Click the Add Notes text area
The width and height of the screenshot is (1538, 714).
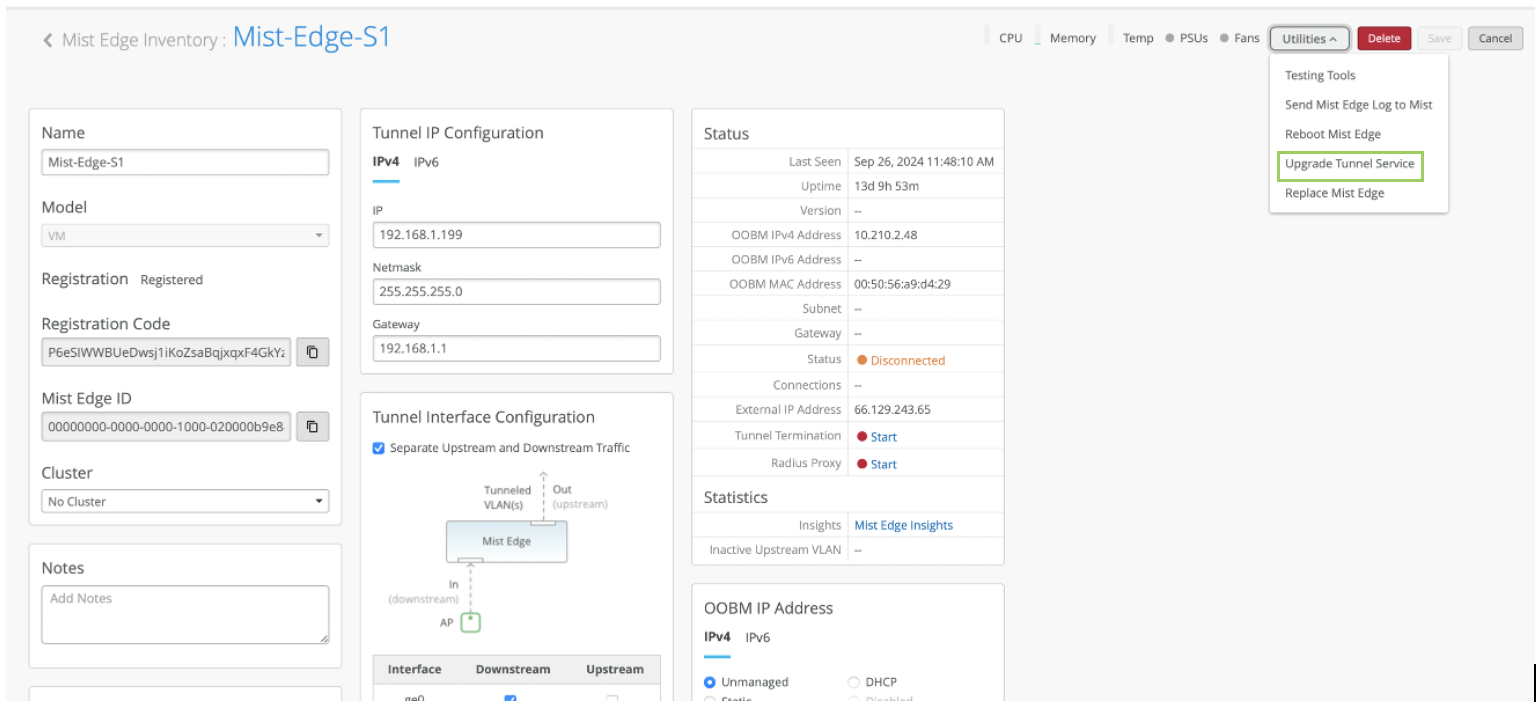185,613
